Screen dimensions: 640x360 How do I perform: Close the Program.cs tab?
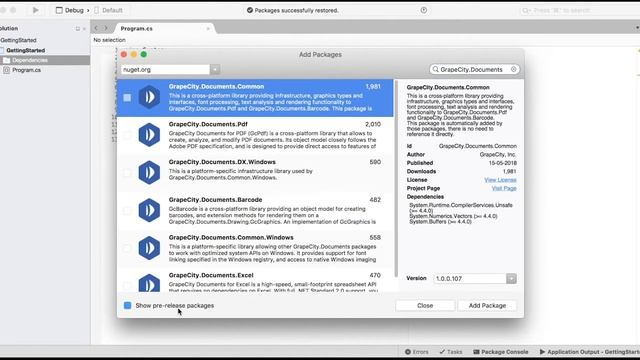[x=208, y=29]
